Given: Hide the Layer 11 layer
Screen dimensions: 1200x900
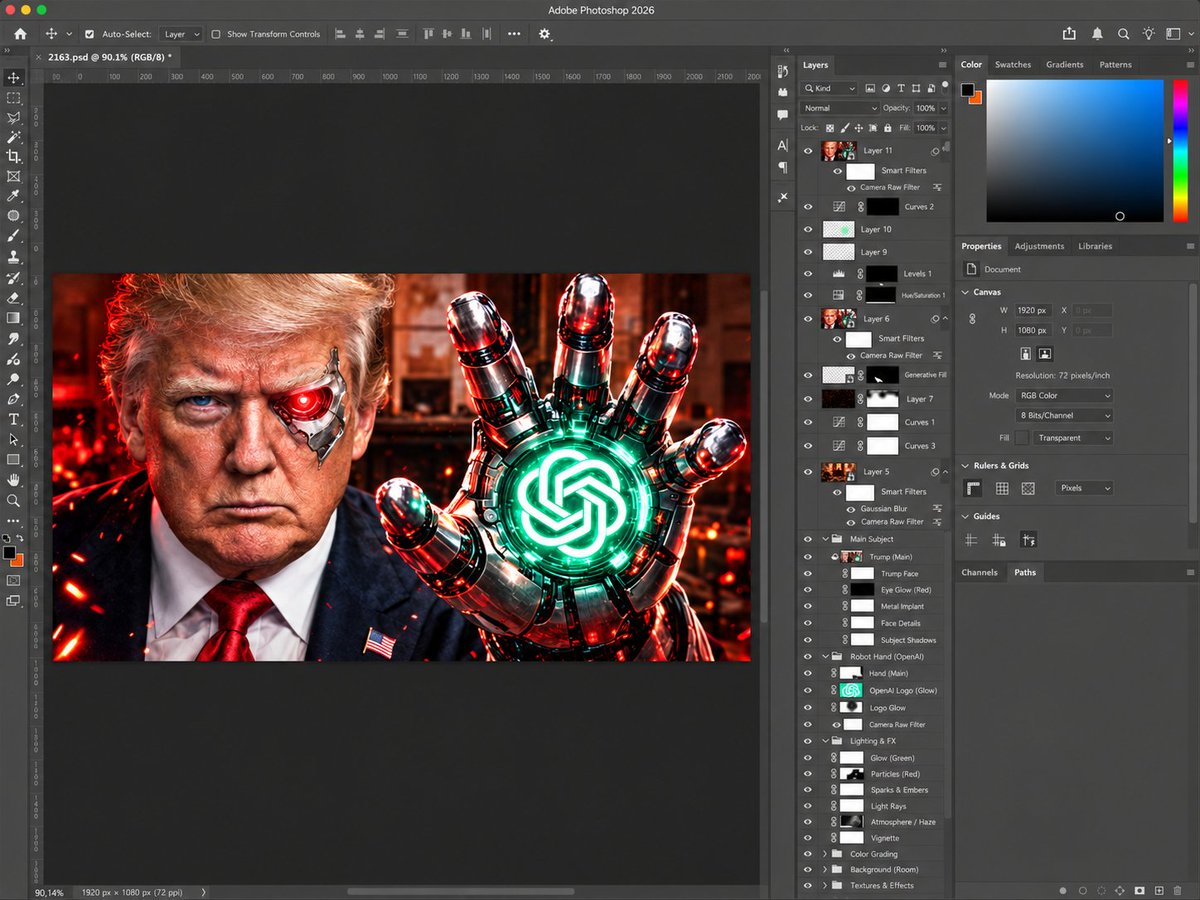Looking at the screenshot, I should (x=808, y=150).
